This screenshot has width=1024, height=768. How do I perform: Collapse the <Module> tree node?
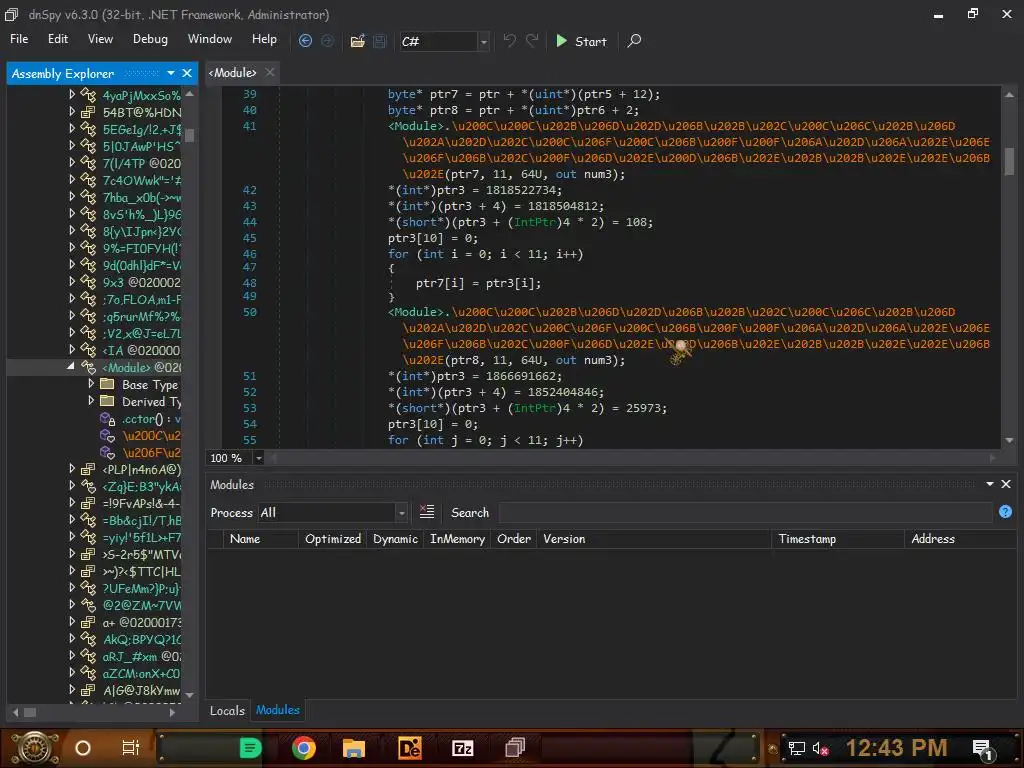point(72,367)
